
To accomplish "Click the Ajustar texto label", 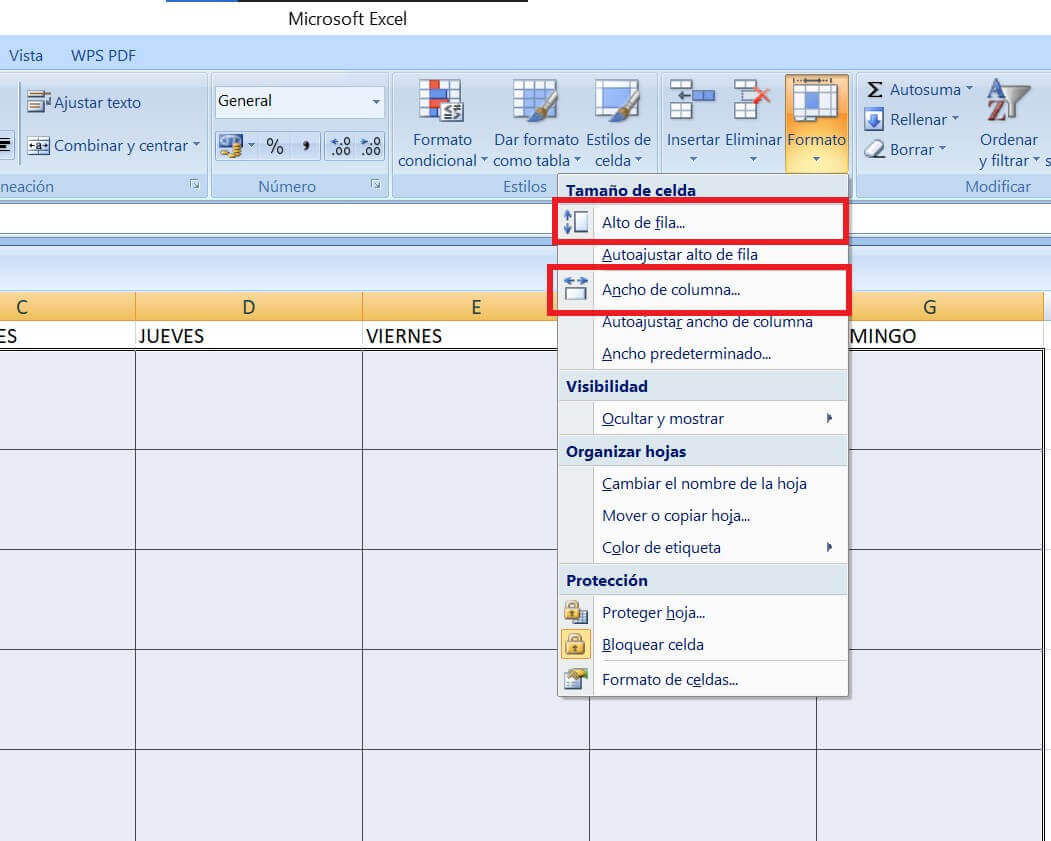I will [98, 103].
